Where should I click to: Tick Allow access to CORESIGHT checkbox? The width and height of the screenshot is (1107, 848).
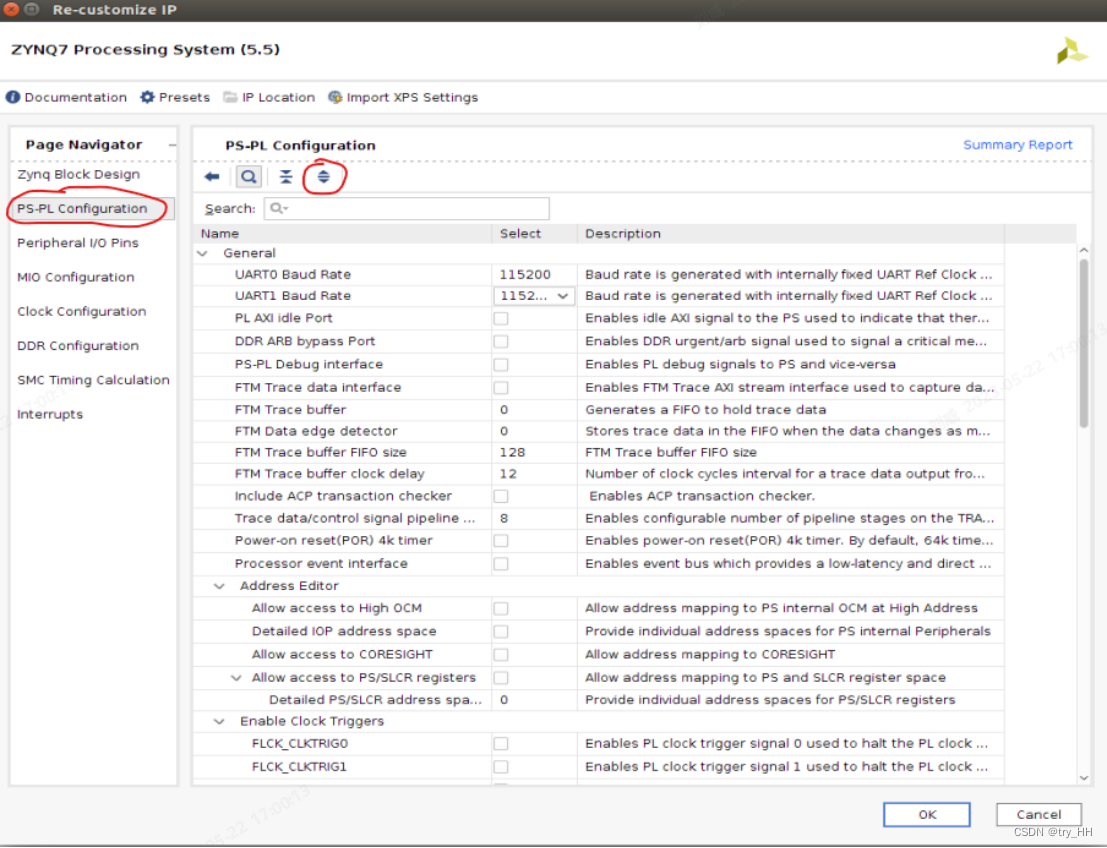[501, 655]
